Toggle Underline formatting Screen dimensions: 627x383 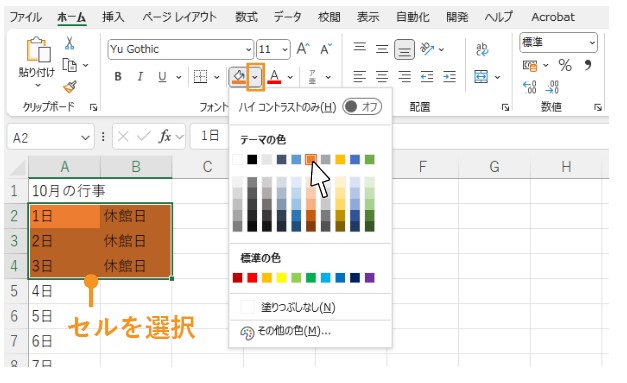coord(162,76)
